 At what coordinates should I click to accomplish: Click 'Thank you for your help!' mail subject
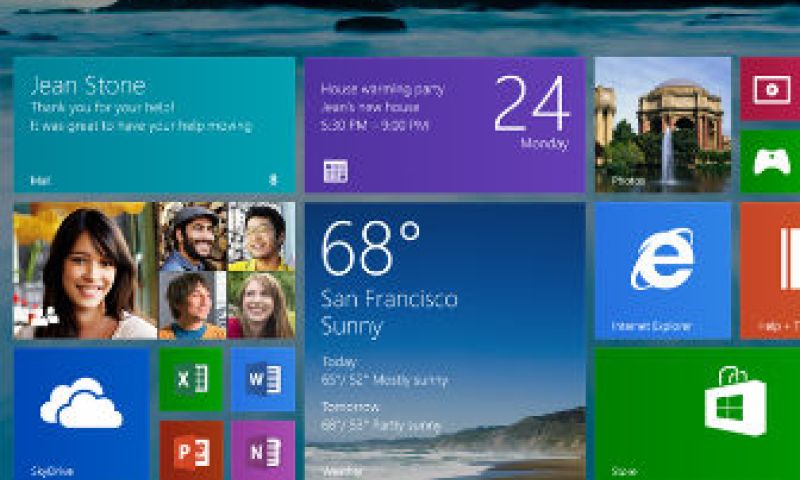click(x=103, y=107)
